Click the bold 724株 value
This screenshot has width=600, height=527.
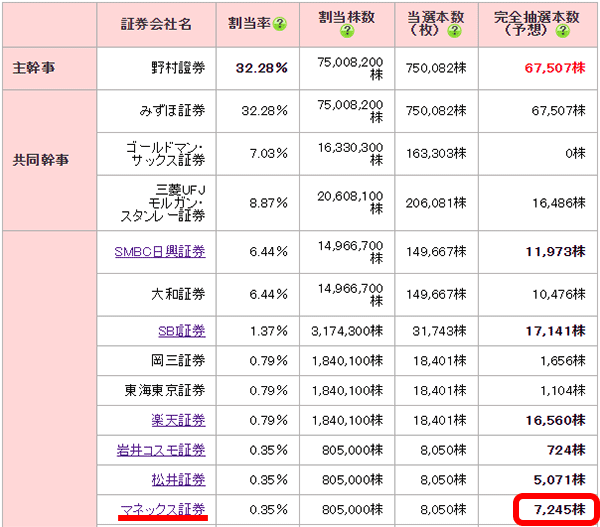[x=566, y=450]
